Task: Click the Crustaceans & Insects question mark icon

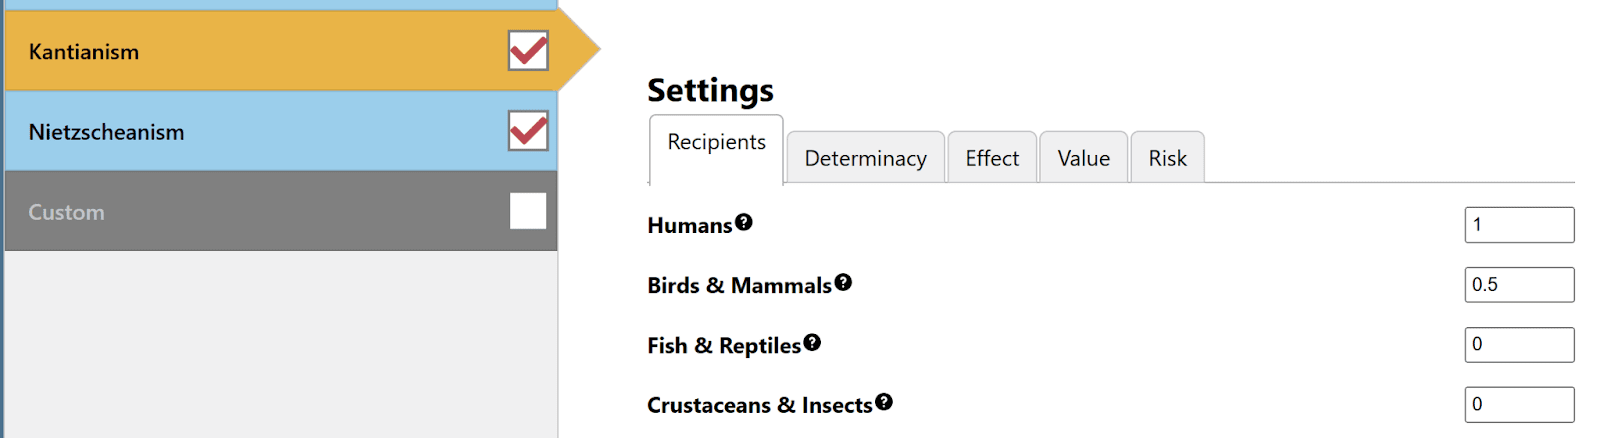Action: (884, 402)
